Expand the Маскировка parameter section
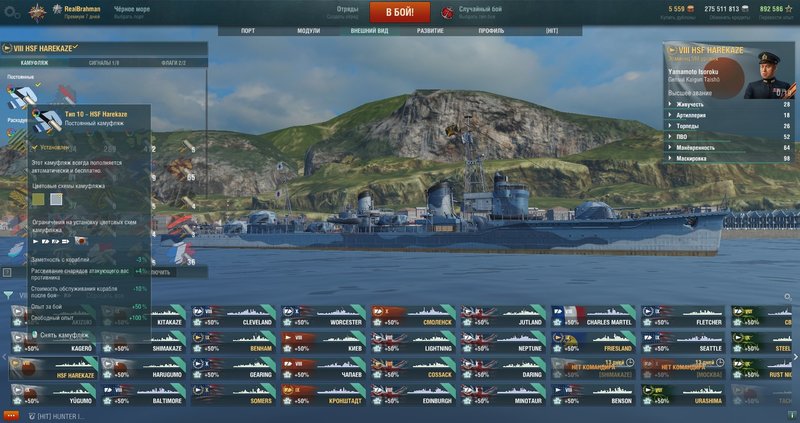This screenshot has width=800, height=423. tap(729, 159)
